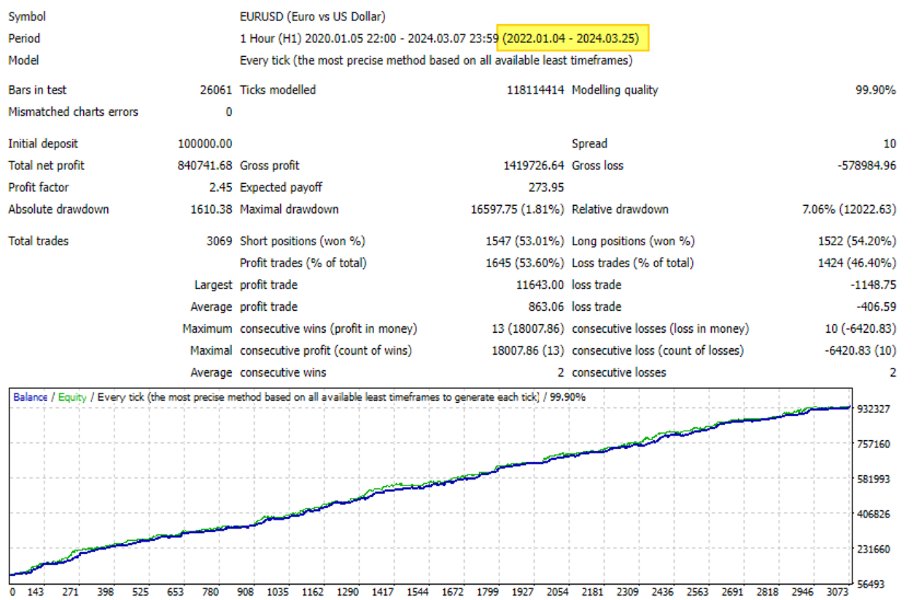913x600 pixels.
Task: Select the Gross loss value -578984.96
Action: click(x=860, y=165)
